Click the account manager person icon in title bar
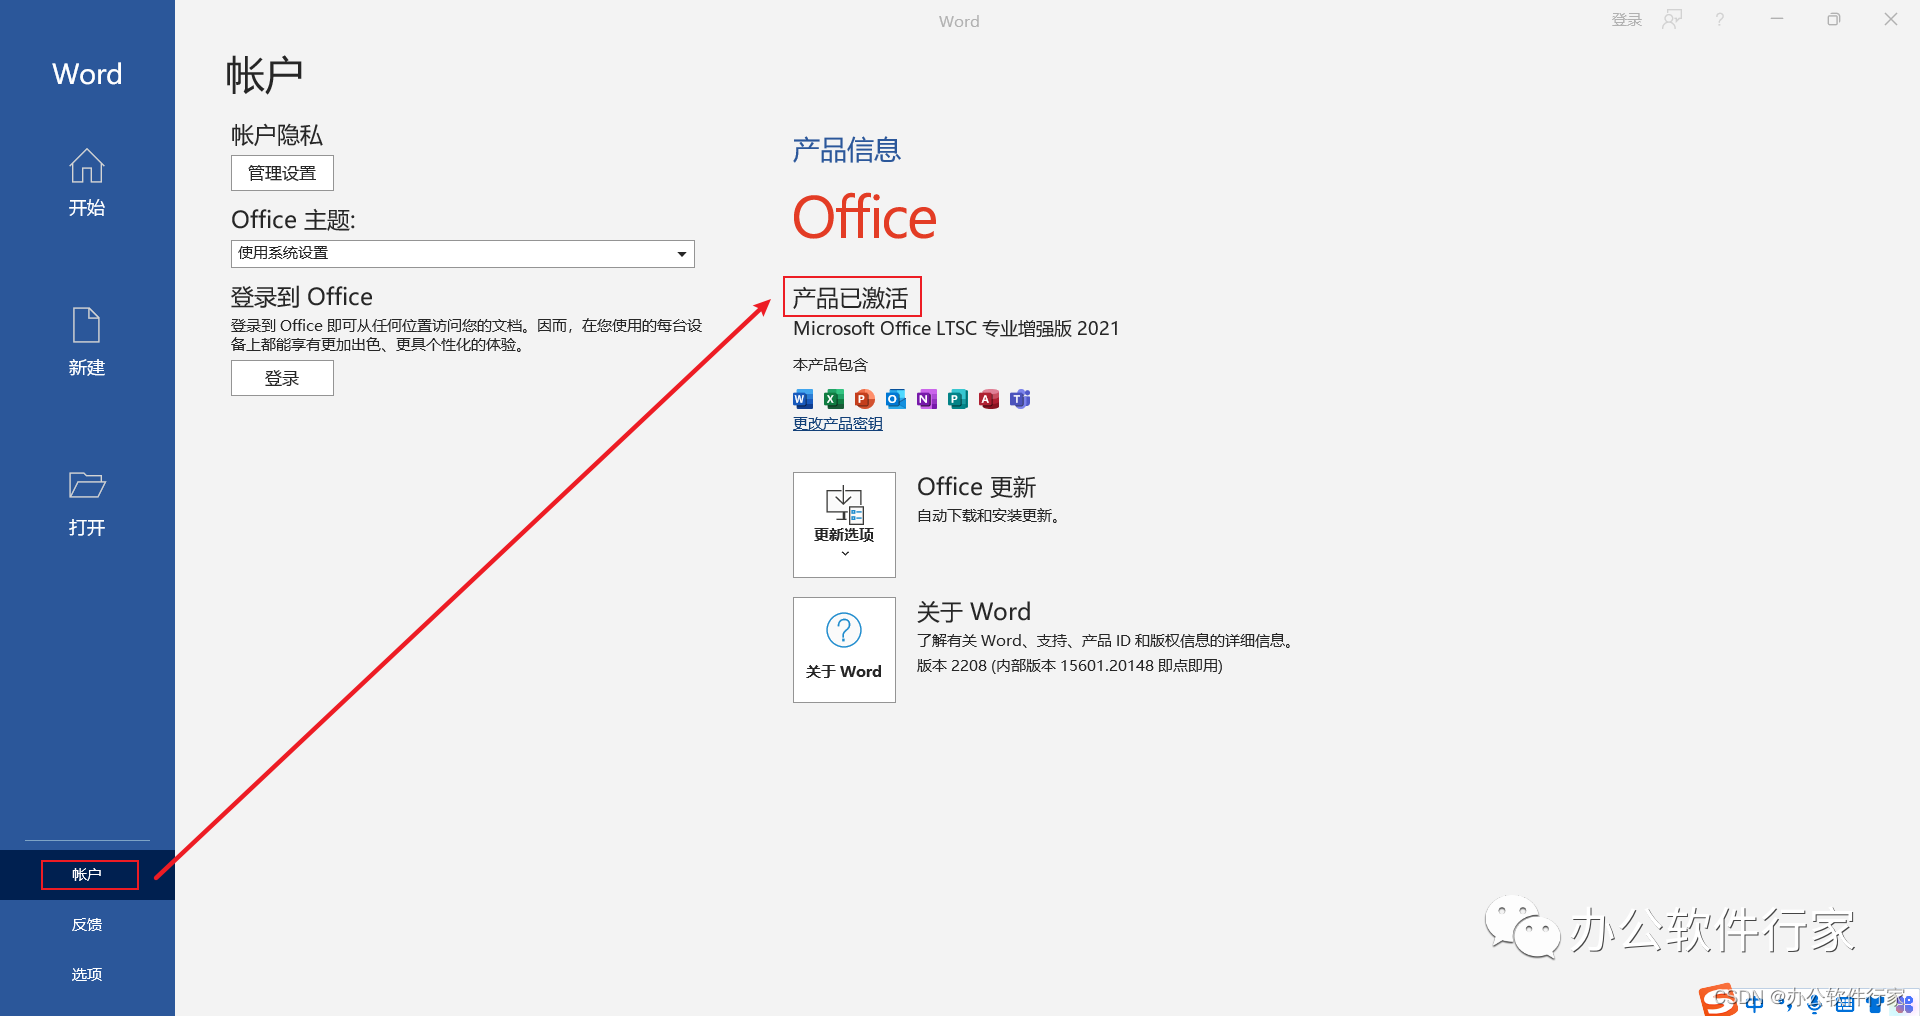 tap(1672, 19)
